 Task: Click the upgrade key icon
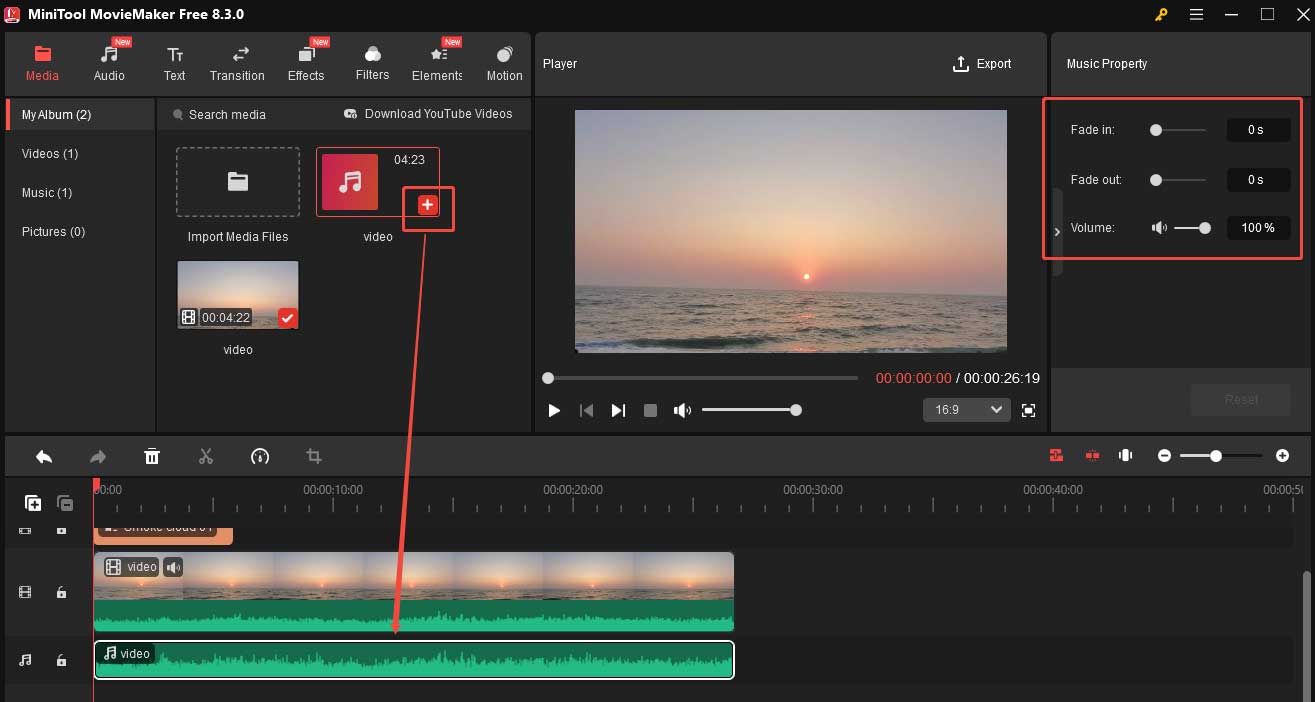1161,14
